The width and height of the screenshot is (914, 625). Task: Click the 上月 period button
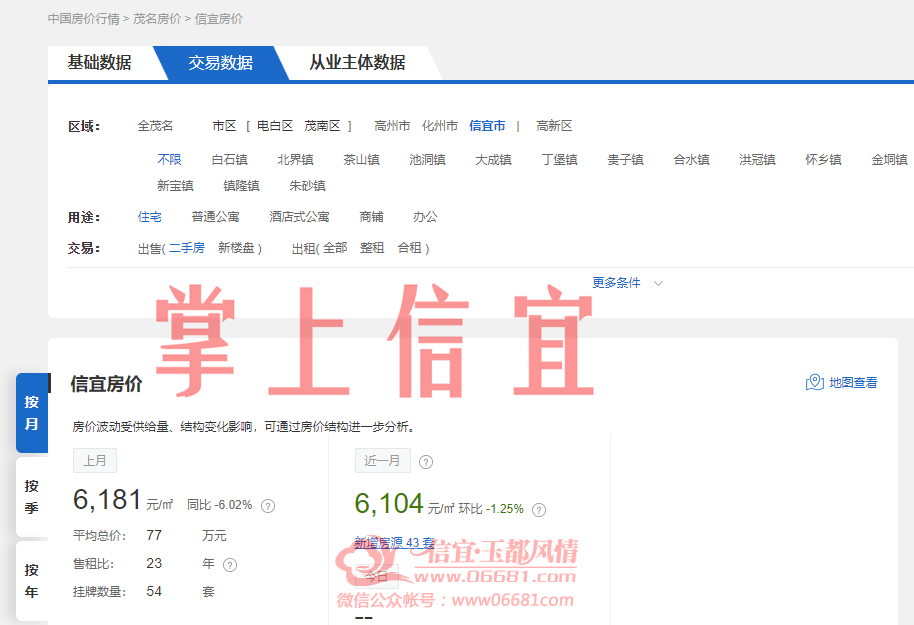pos(95,461)
